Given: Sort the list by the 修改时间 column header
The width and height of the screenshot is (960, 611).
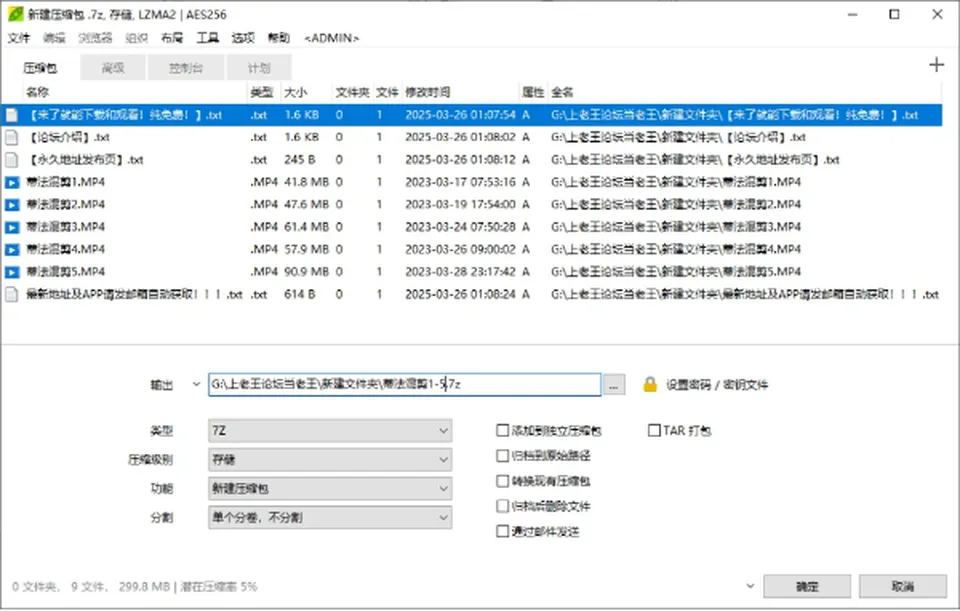Looking at the screenshot, I should [427, 92].
